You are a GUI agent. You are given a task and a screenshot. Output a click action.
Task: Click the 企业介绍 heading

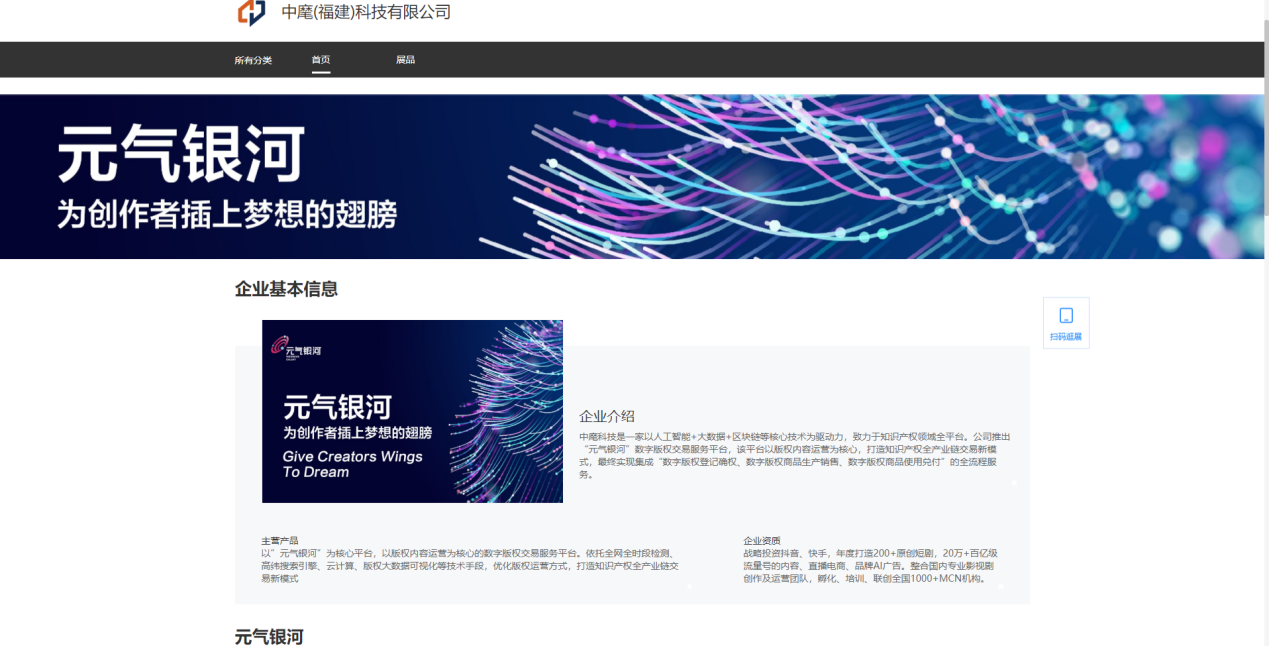tap(607, 416)
